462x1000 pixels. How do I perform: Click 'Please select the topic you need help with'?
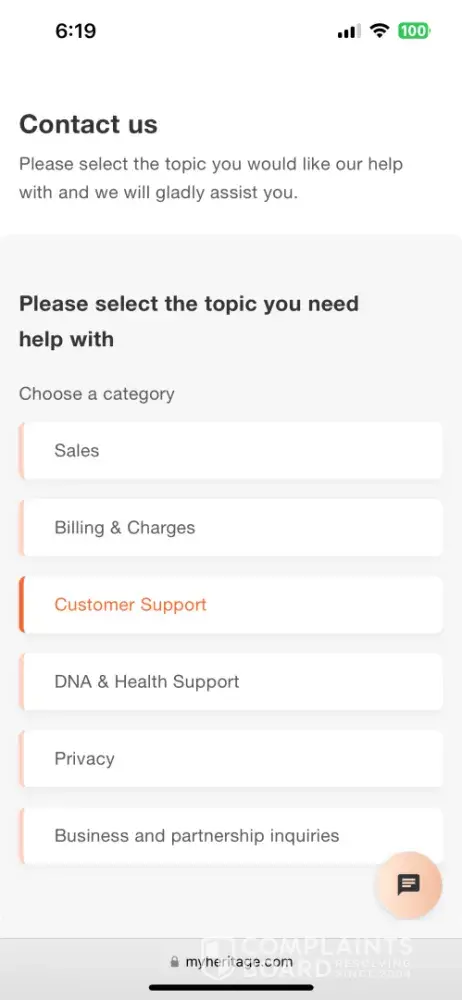[189, 321]
